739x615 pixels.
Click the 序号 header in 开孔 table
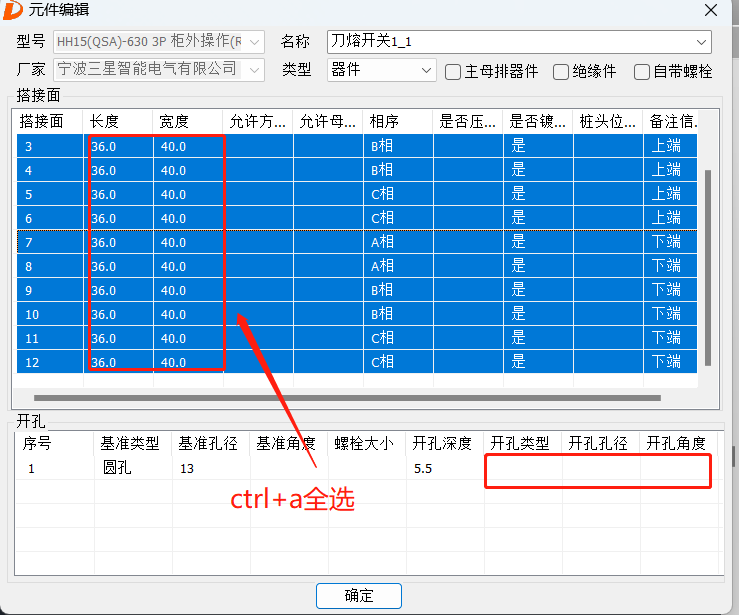[54, 443]
